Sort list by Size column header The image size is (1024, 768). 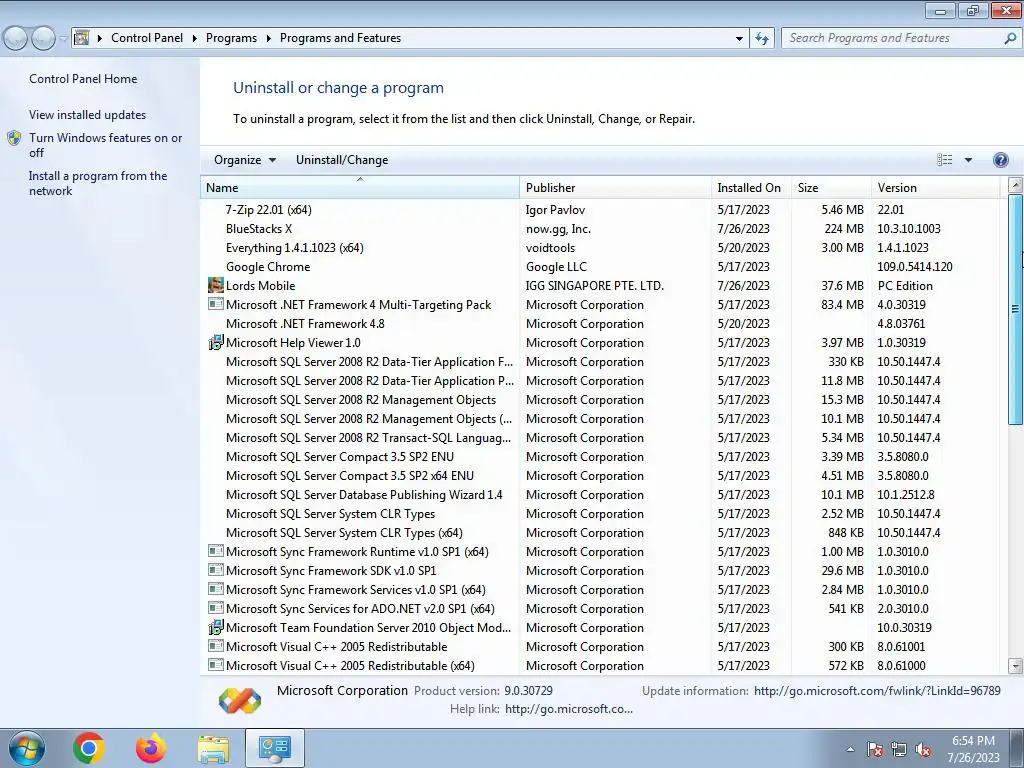[831, 187]
